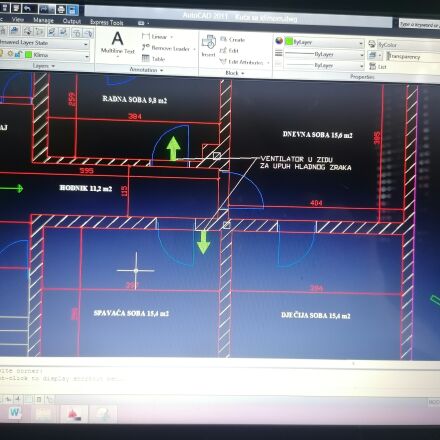Screen dimensions: 440x440
Task: Click the green up arrow in the doorway
Action: point(173,148)
